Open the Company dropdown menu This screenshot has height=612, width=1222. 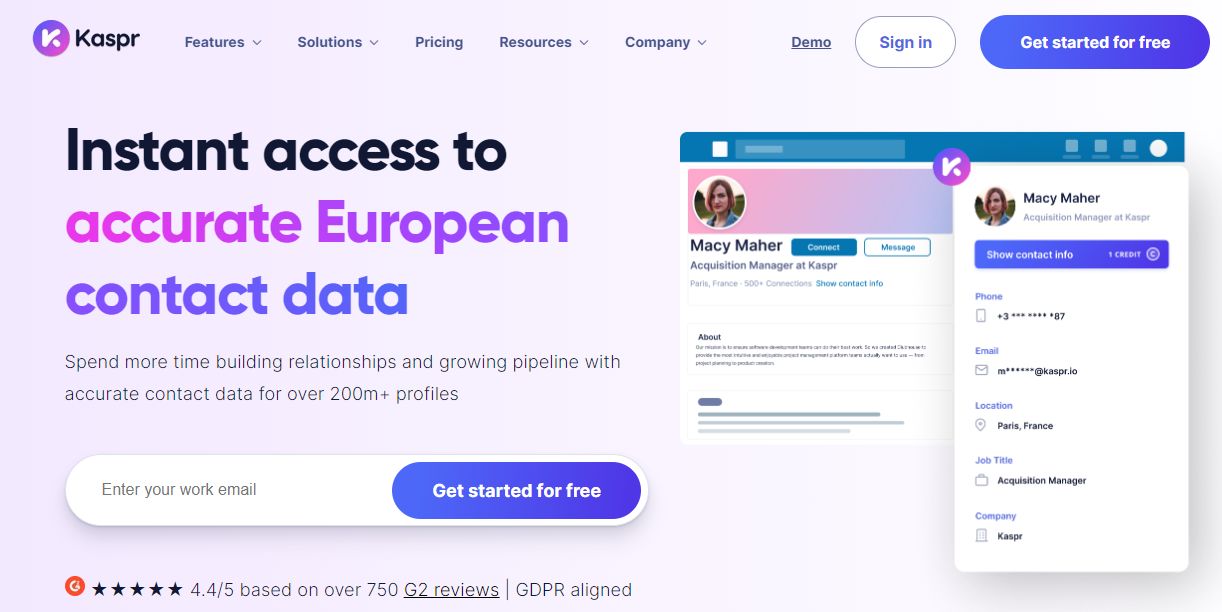[666, 42]
